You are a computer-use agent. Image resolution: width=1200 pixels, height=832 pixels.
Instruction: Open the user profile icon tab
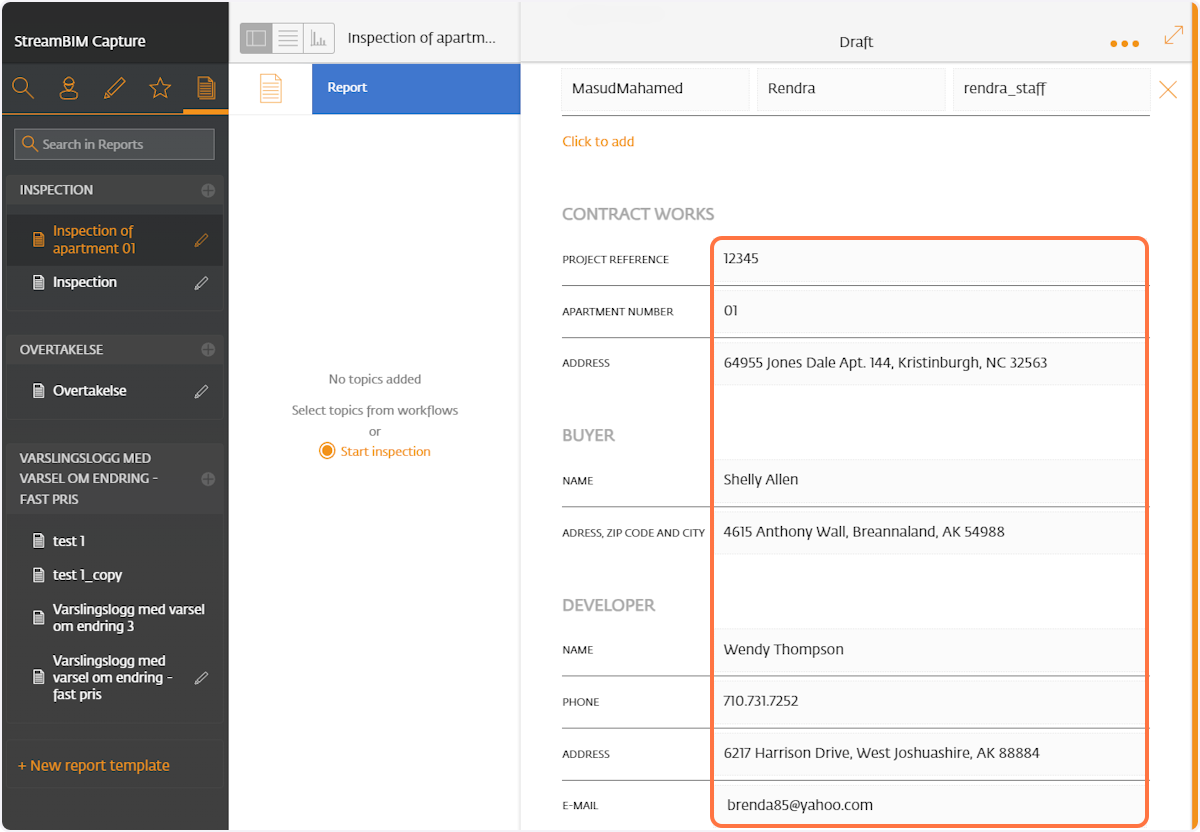click(x=69, y=88)
